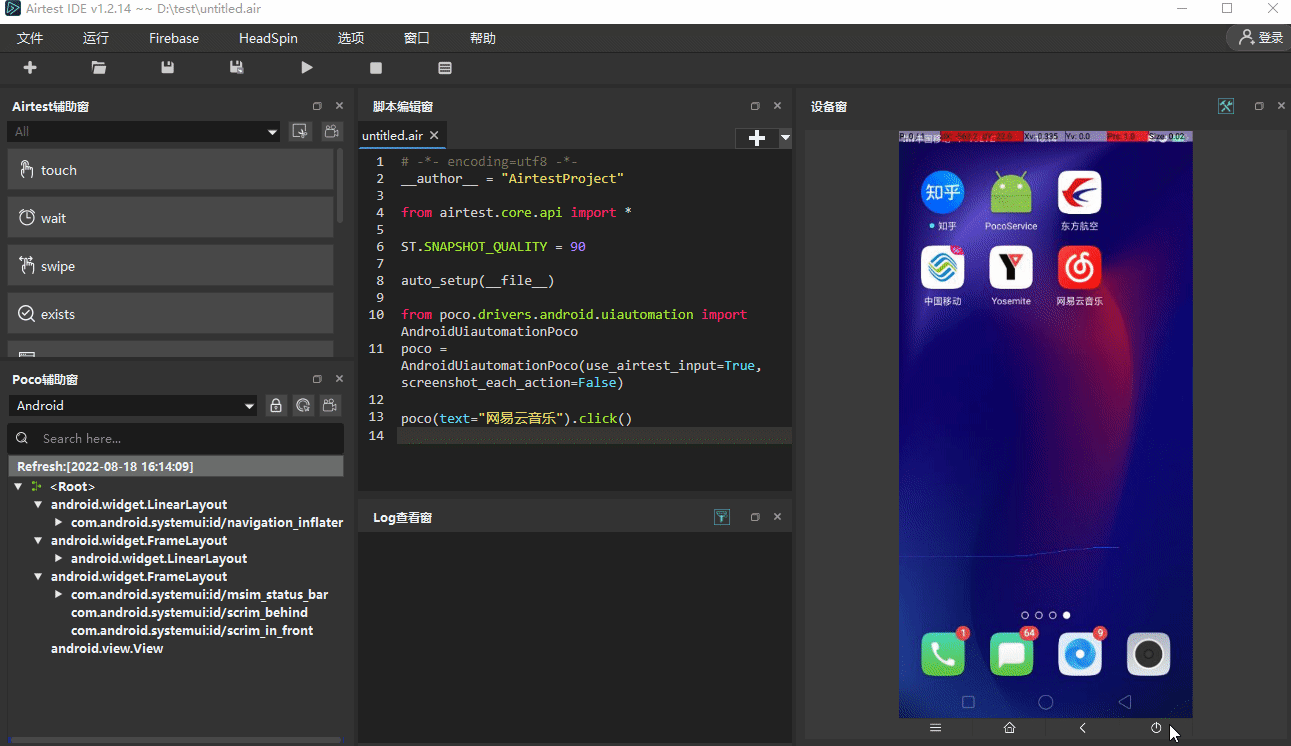Open the 运行 menu
This screenshot has height=746, width=1291.
[x=96, y=38]
